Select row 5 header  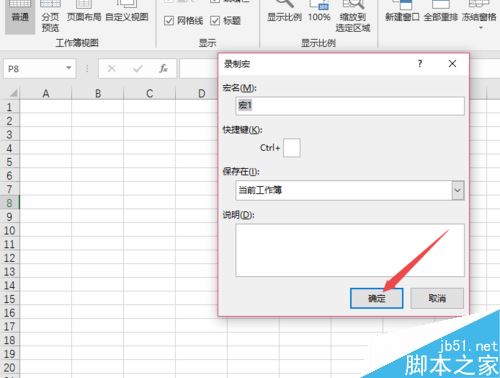click(x=10, y=162)
